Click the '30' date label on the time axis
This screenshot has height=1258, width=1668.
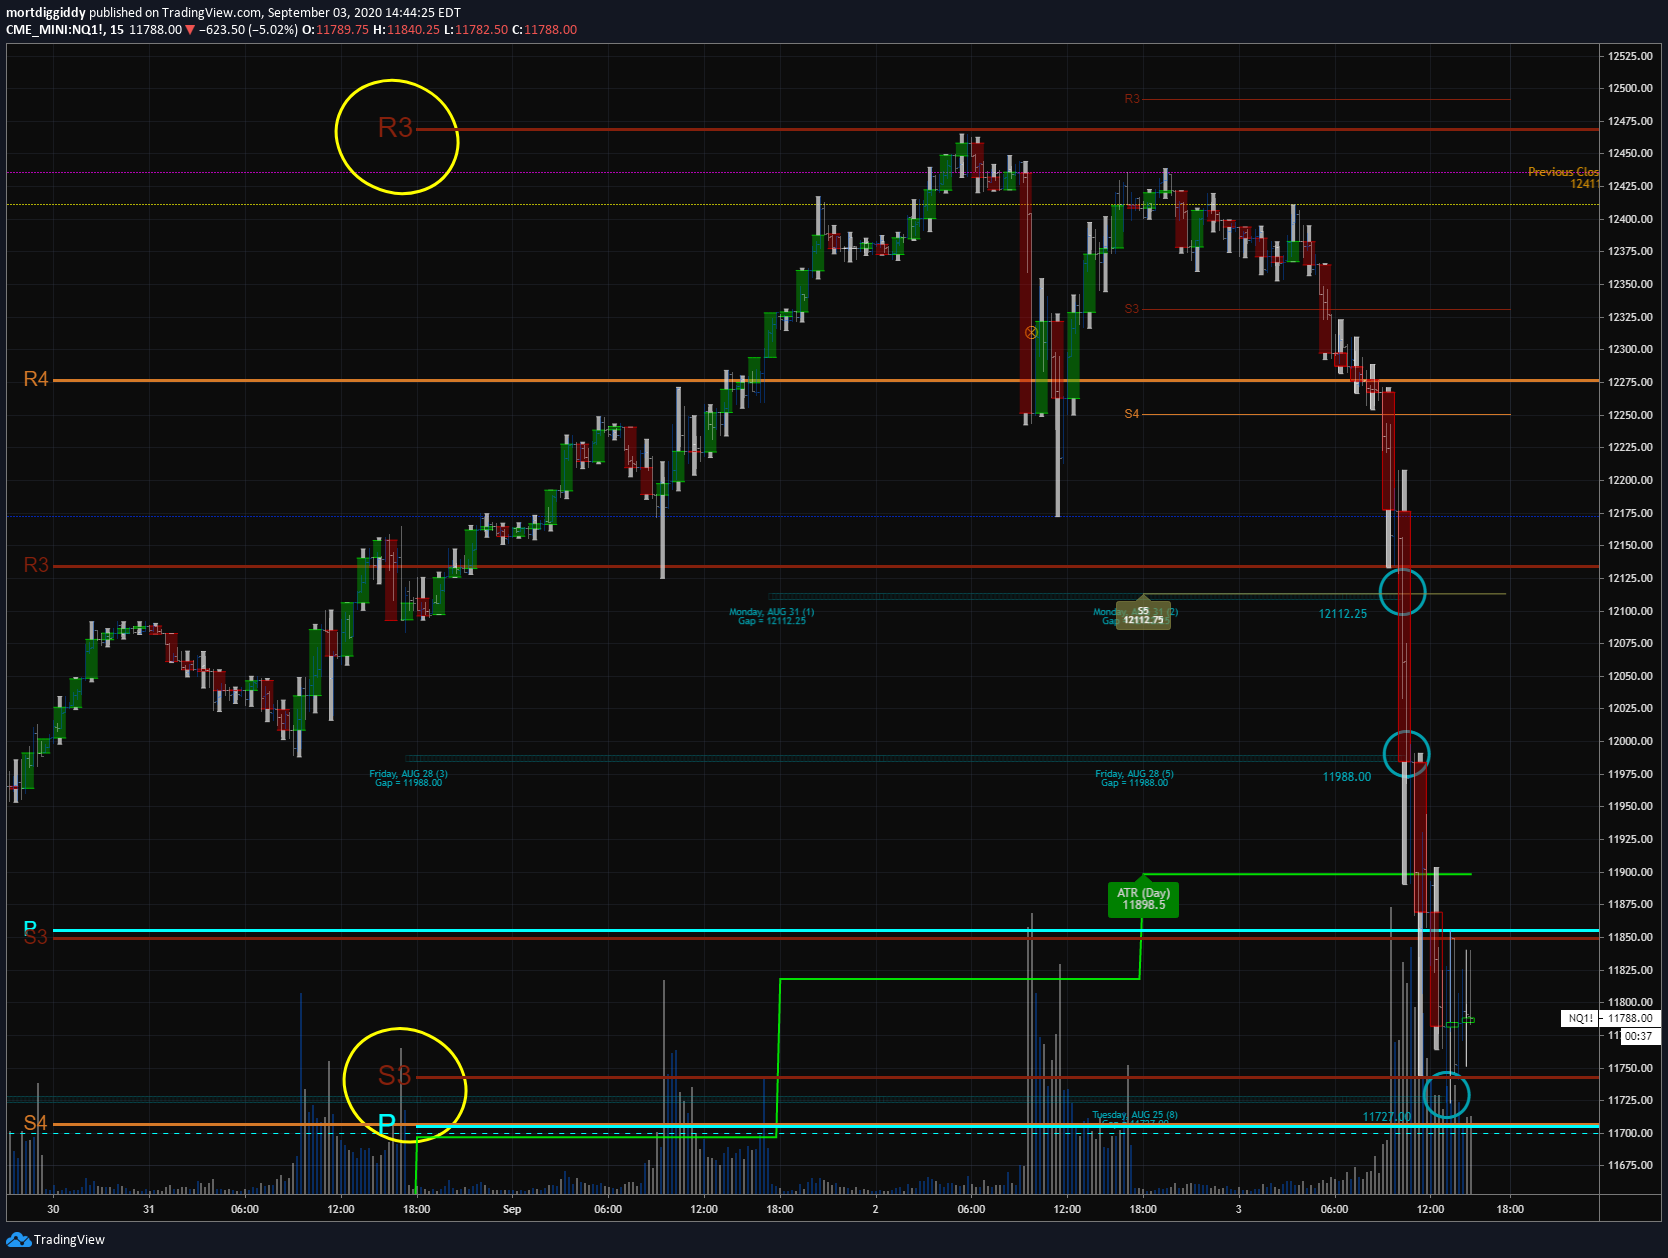coord(53,1209)
